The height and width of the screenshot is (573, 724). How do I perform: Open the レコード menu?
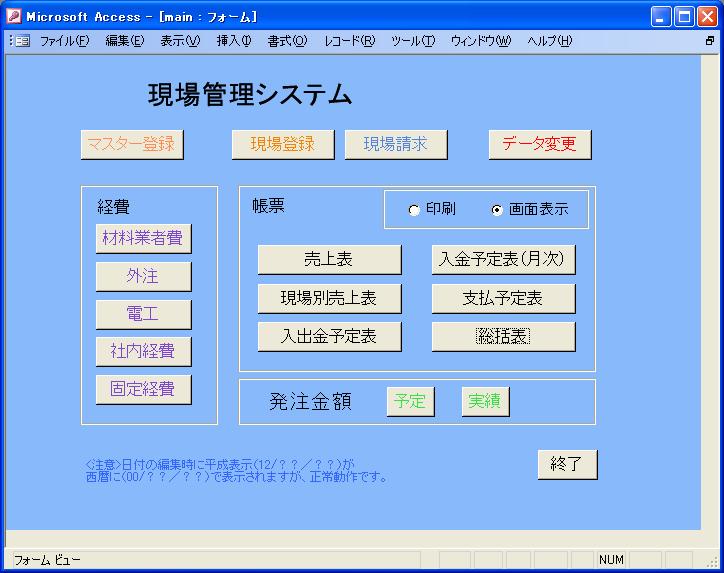tap(349, 41)
